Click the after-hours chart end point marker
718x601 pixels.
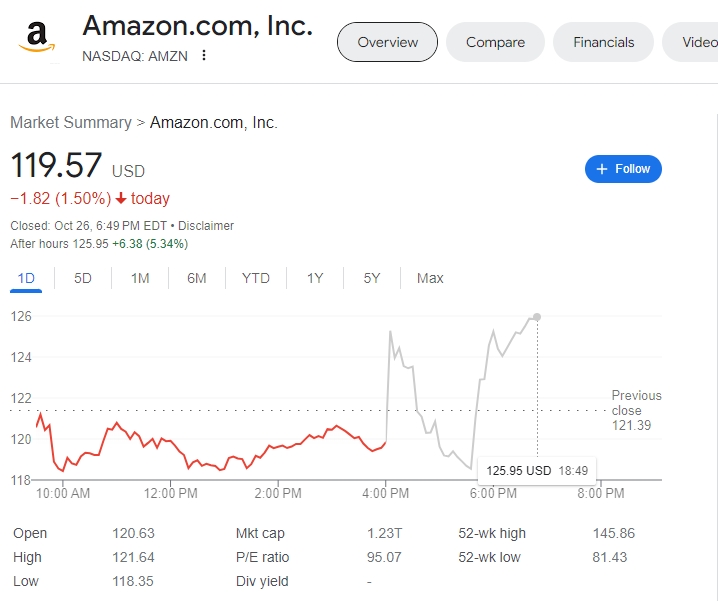[538, 317]
